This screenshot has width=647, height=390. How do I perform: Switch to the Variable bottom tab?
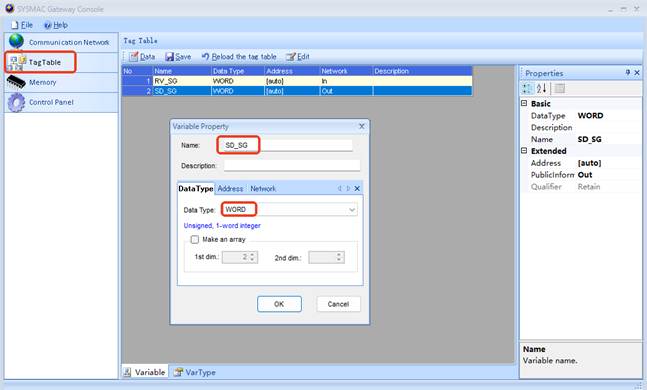(145, 372)
